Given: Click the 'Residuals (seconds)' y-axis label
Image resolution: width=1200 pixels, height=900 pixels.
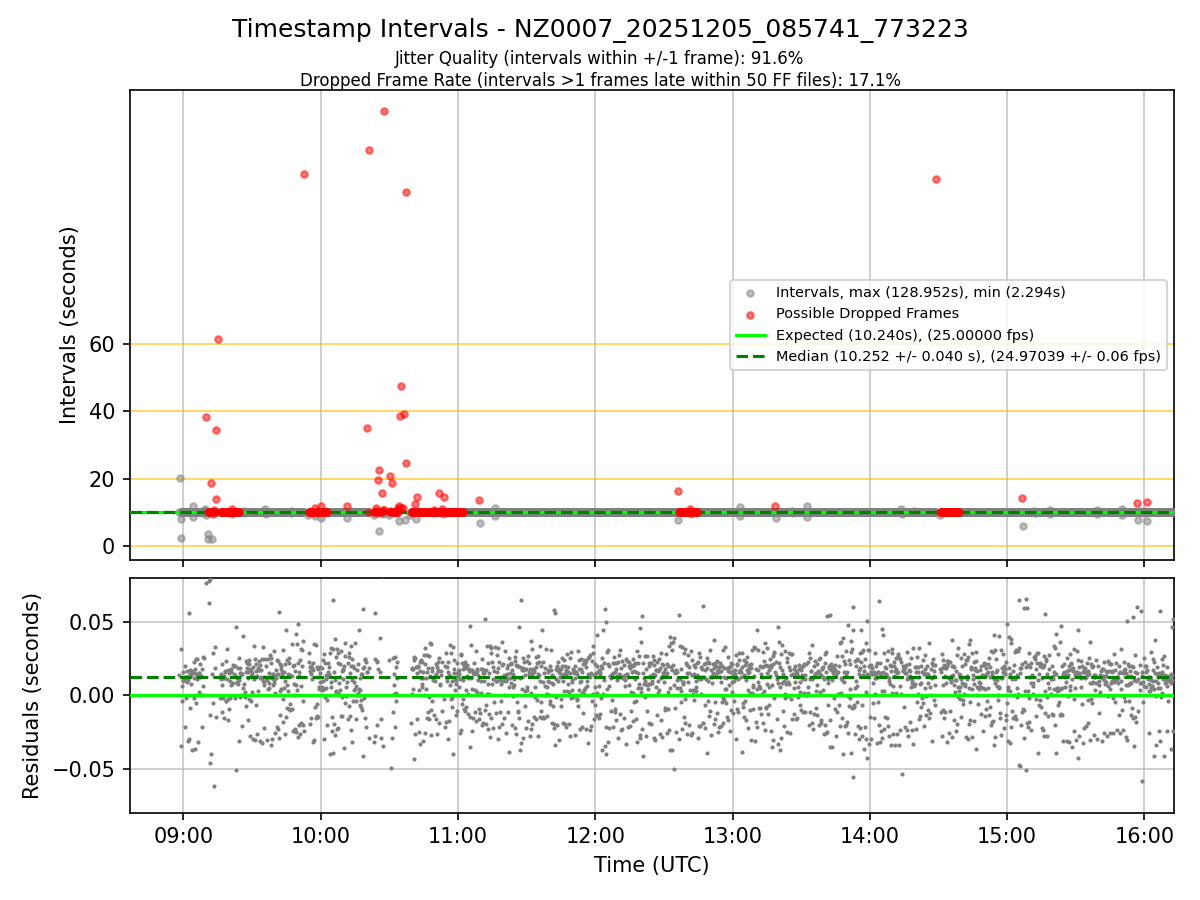Looking at the screenshot, I should (32, 696).
